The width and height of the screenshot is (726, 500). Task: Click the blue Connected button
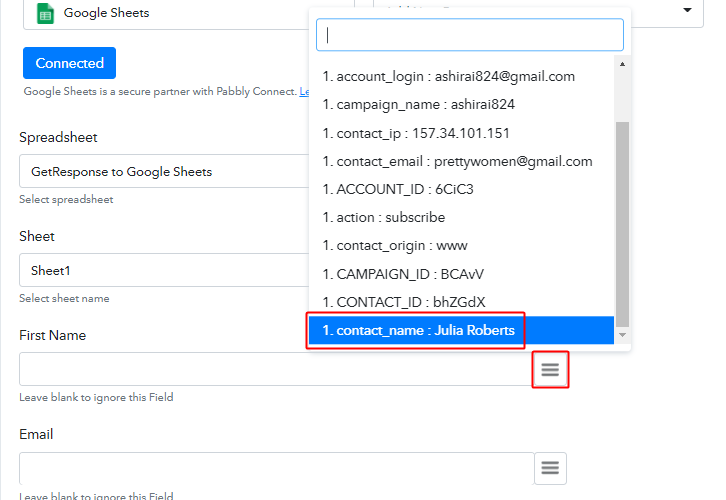69,63
